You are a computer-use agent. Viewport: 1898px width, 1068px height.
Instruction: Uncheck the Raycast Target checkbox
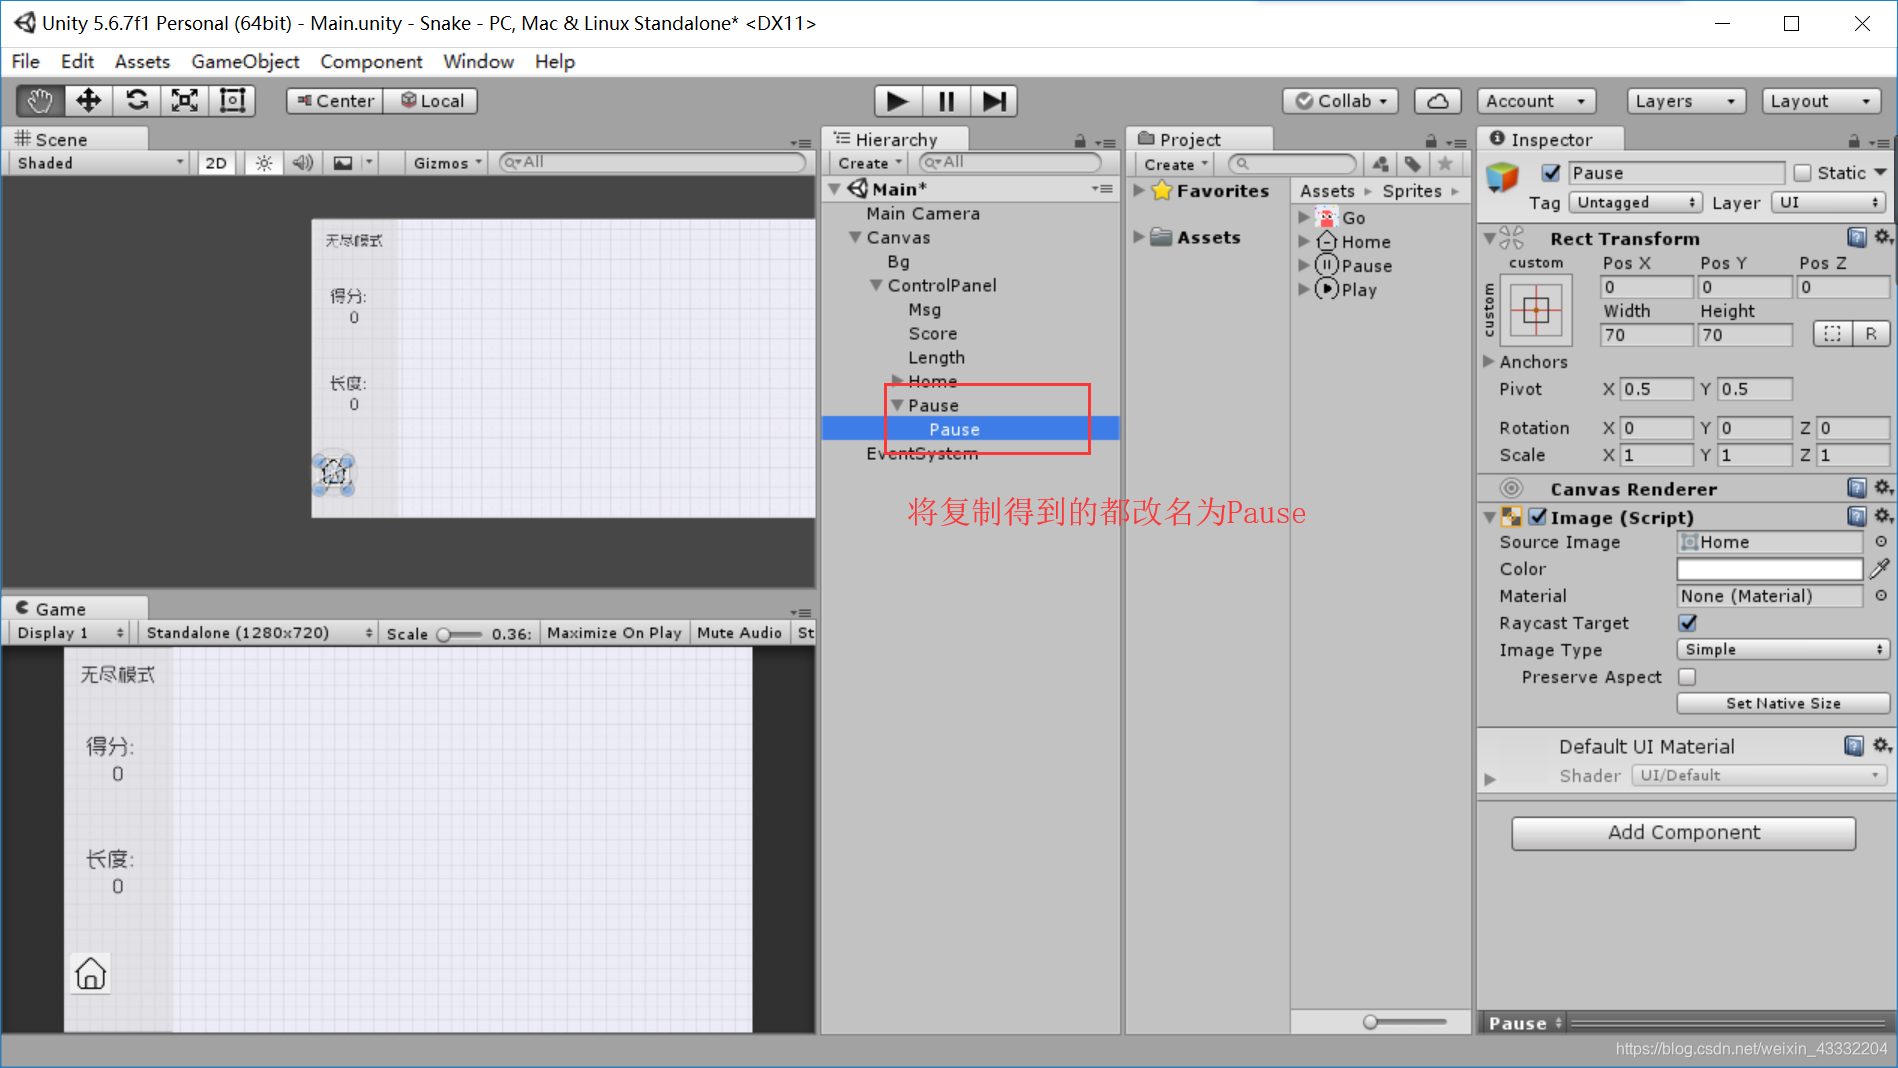click(x=1688, y=623)
